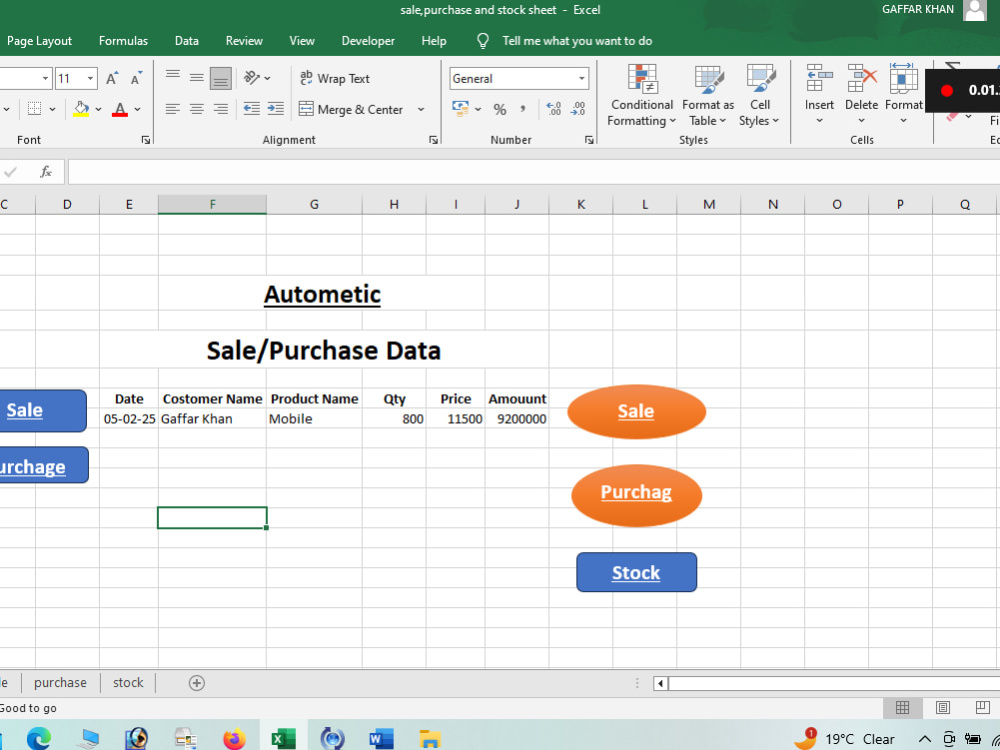This screenshot has height=750, width=1000.
Task: Click the Orientation text rotate icon
Action: [253, 78]
